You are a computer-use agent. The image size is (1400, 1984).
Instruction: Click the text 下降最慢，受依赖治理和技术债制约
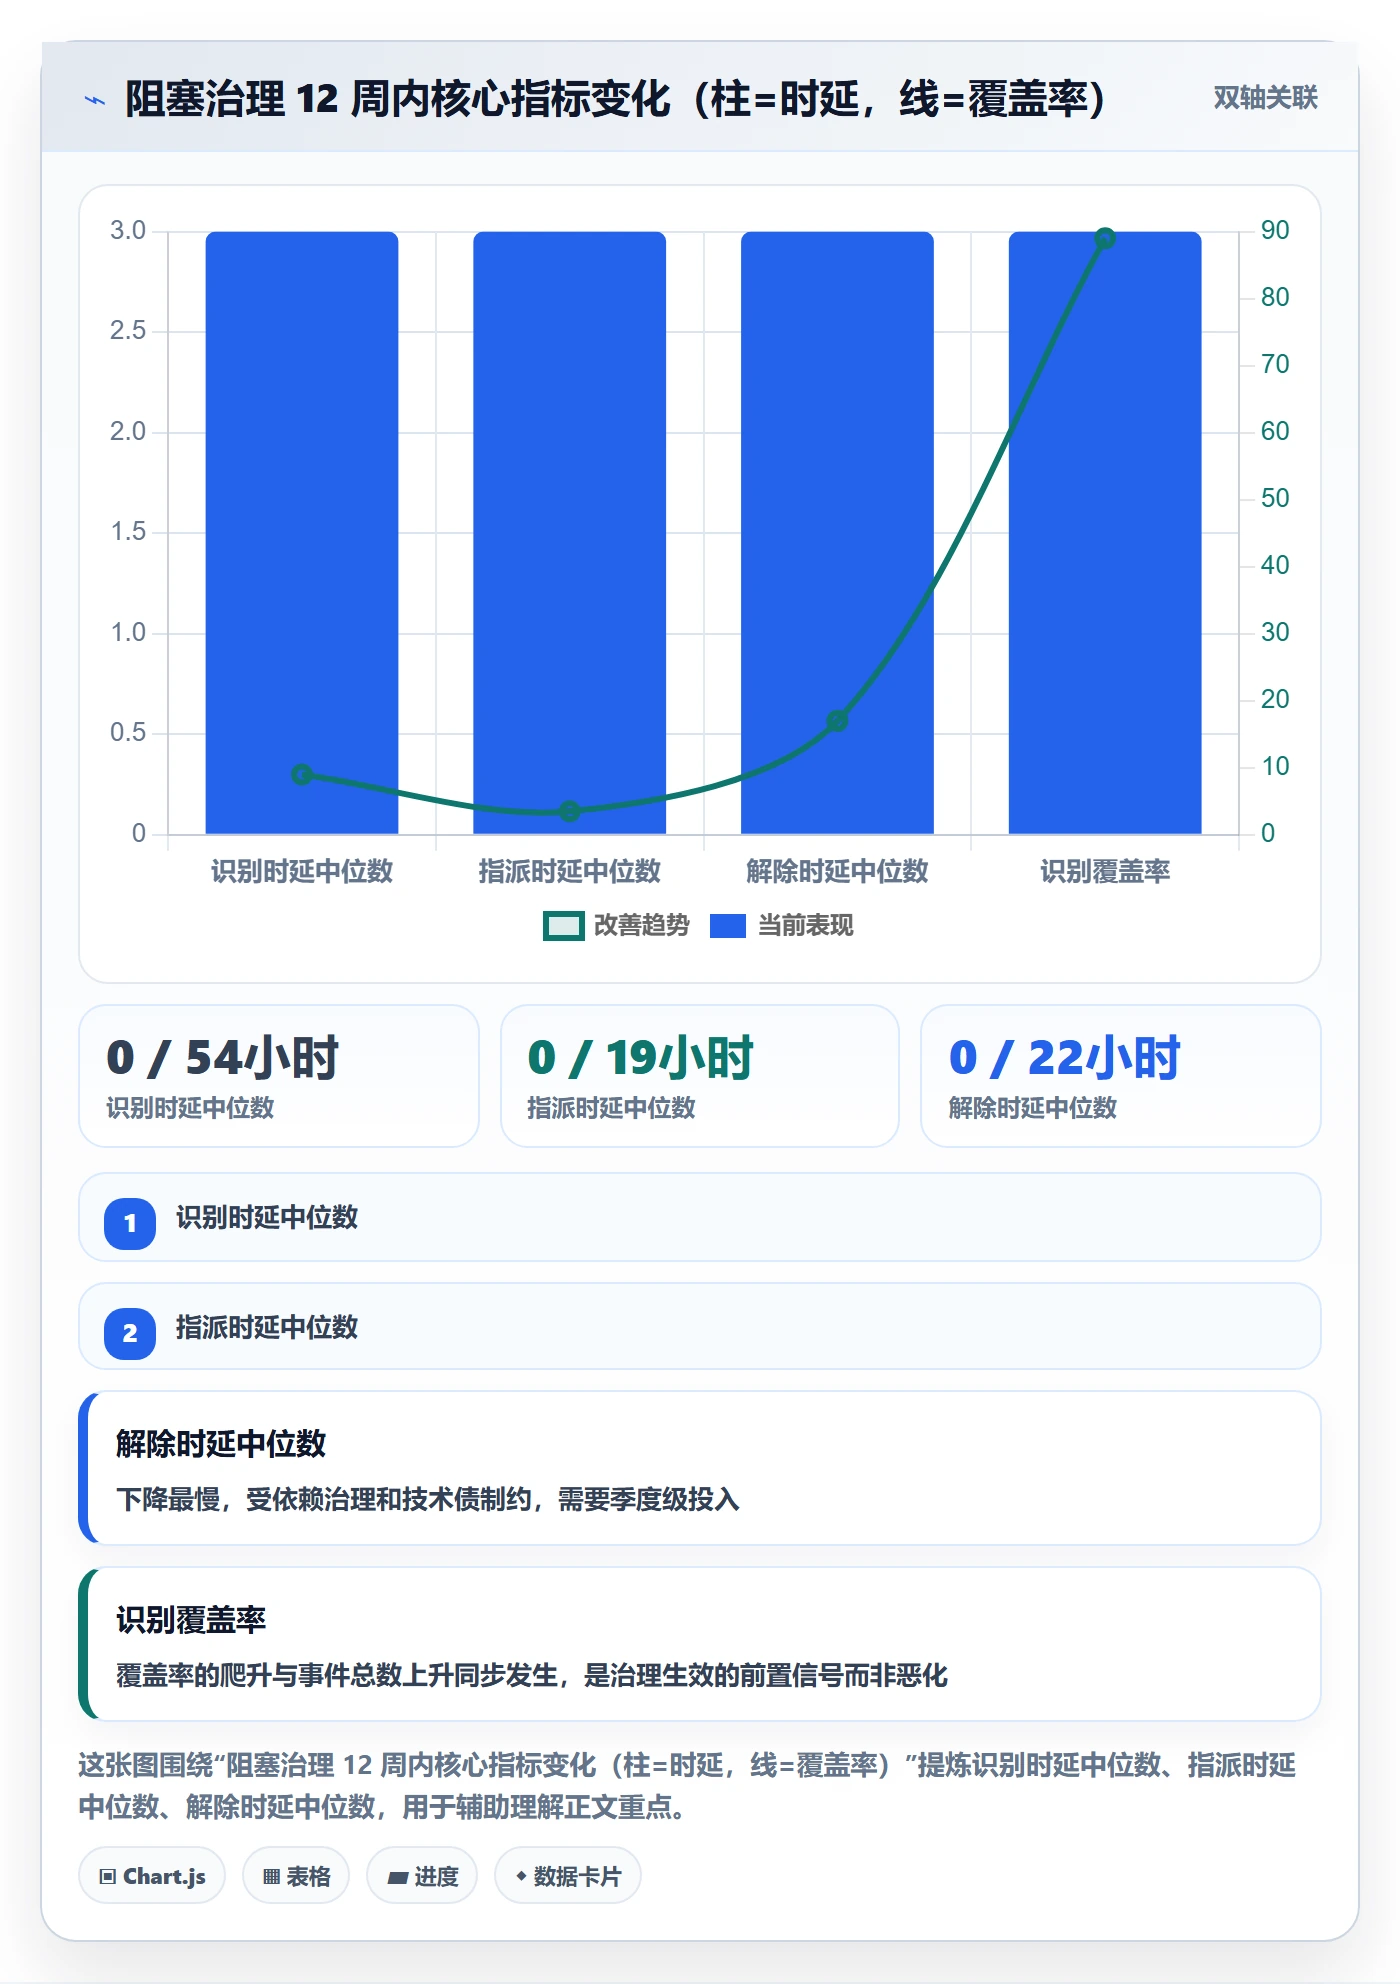pos(323,1500)
